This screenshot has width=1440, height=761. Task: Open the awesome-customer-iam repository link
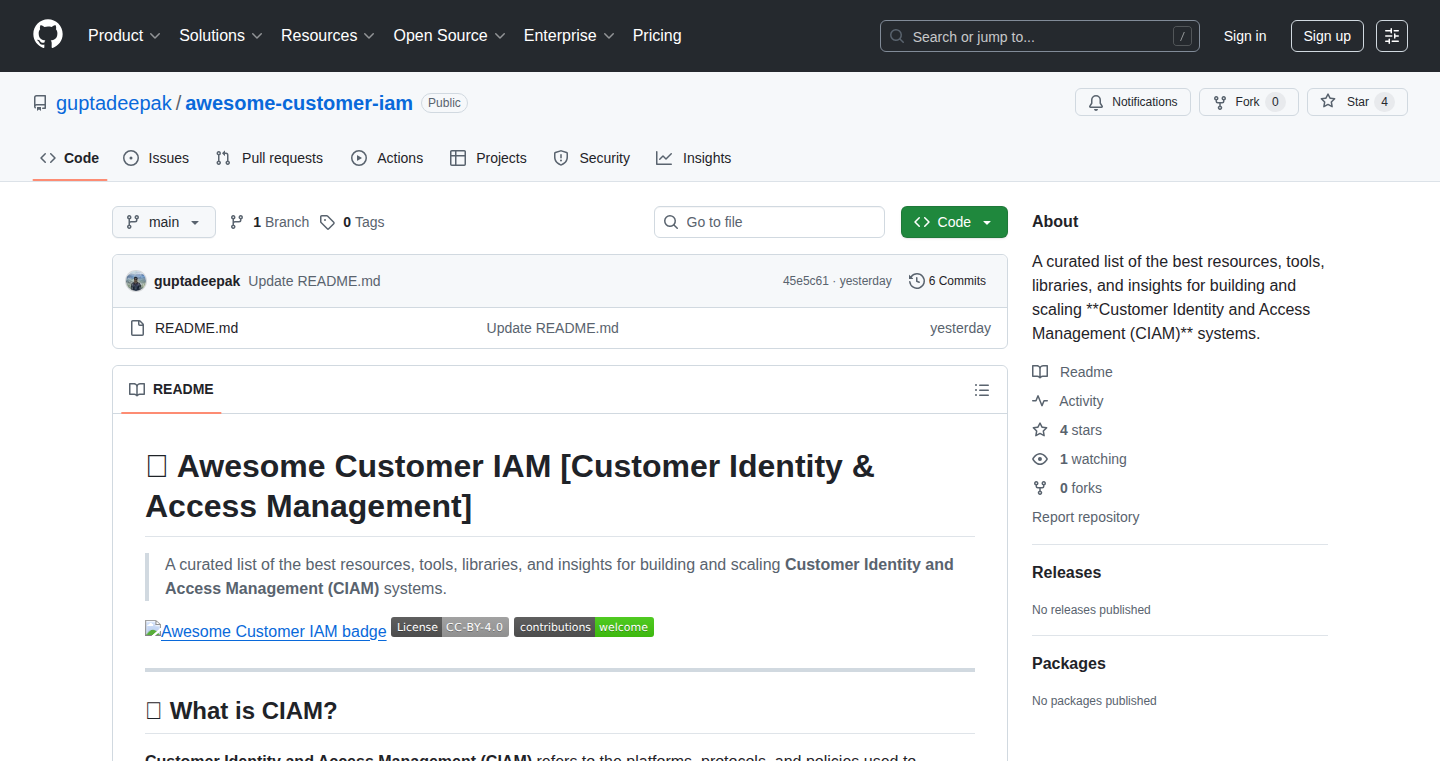299,103
